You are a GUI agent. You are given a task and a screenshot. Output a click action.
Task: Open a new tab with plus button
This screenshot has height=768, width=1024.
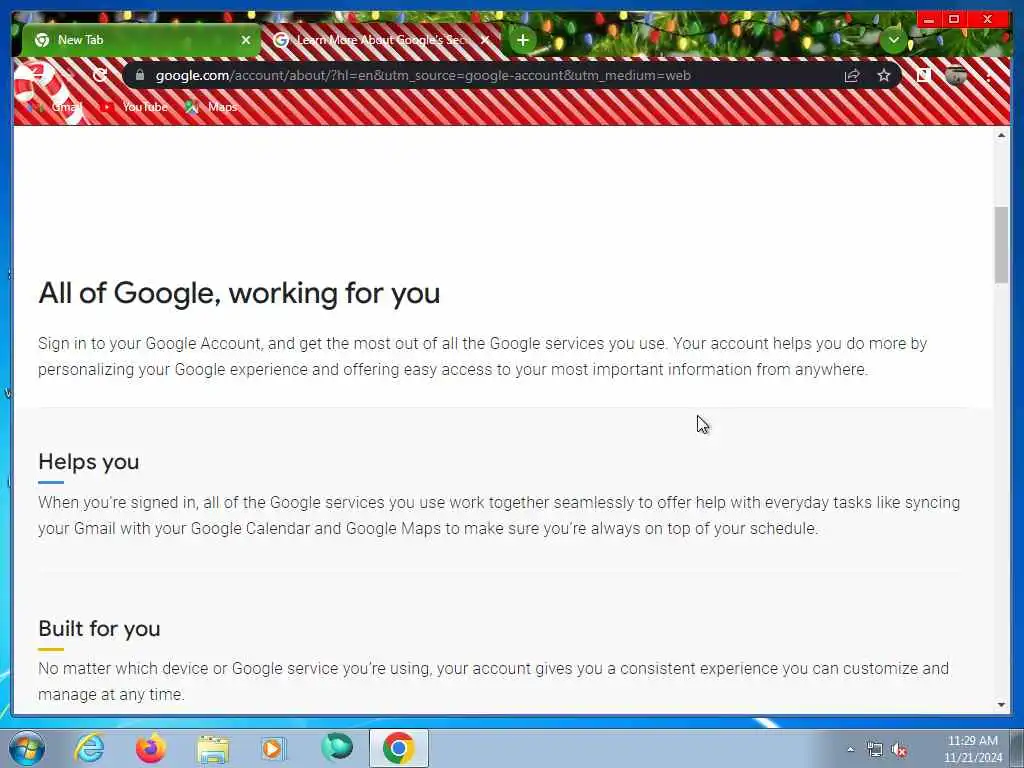point(522,40)
